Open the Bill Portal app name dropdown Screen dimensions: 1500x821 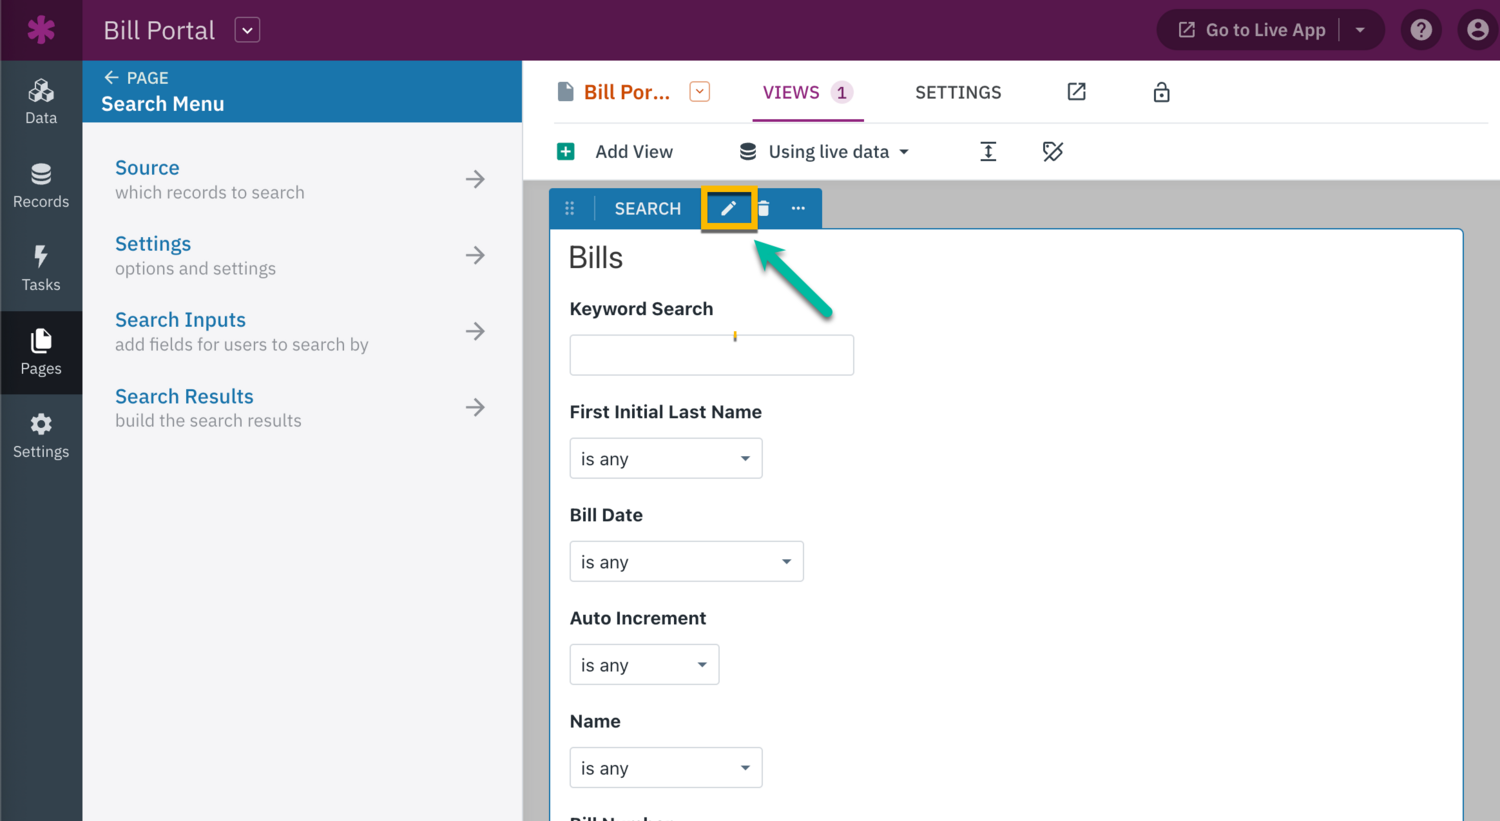(247, 30)
